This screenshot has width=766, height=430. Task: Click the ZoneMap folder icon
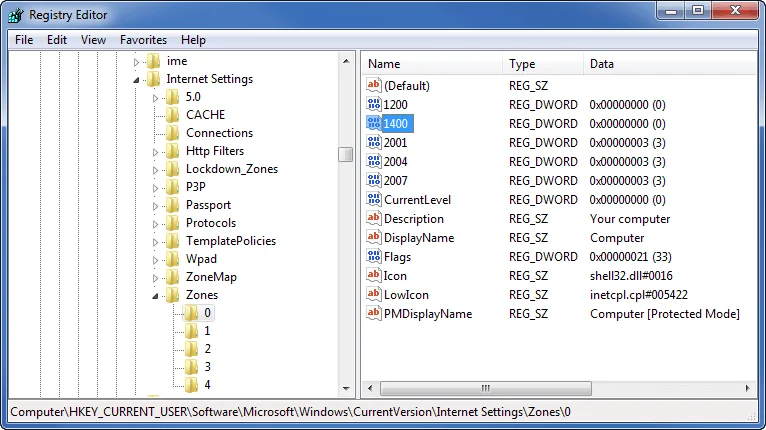[x=172, y=277]
